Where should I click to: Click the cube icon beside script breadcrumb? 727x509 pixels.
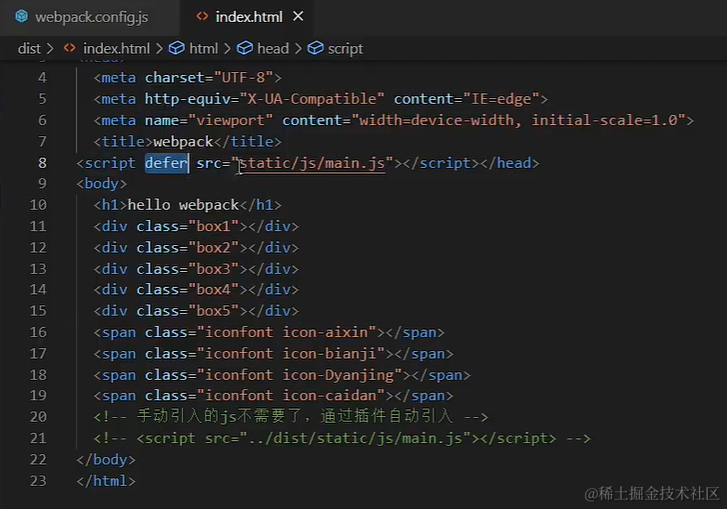click(315, 48)
